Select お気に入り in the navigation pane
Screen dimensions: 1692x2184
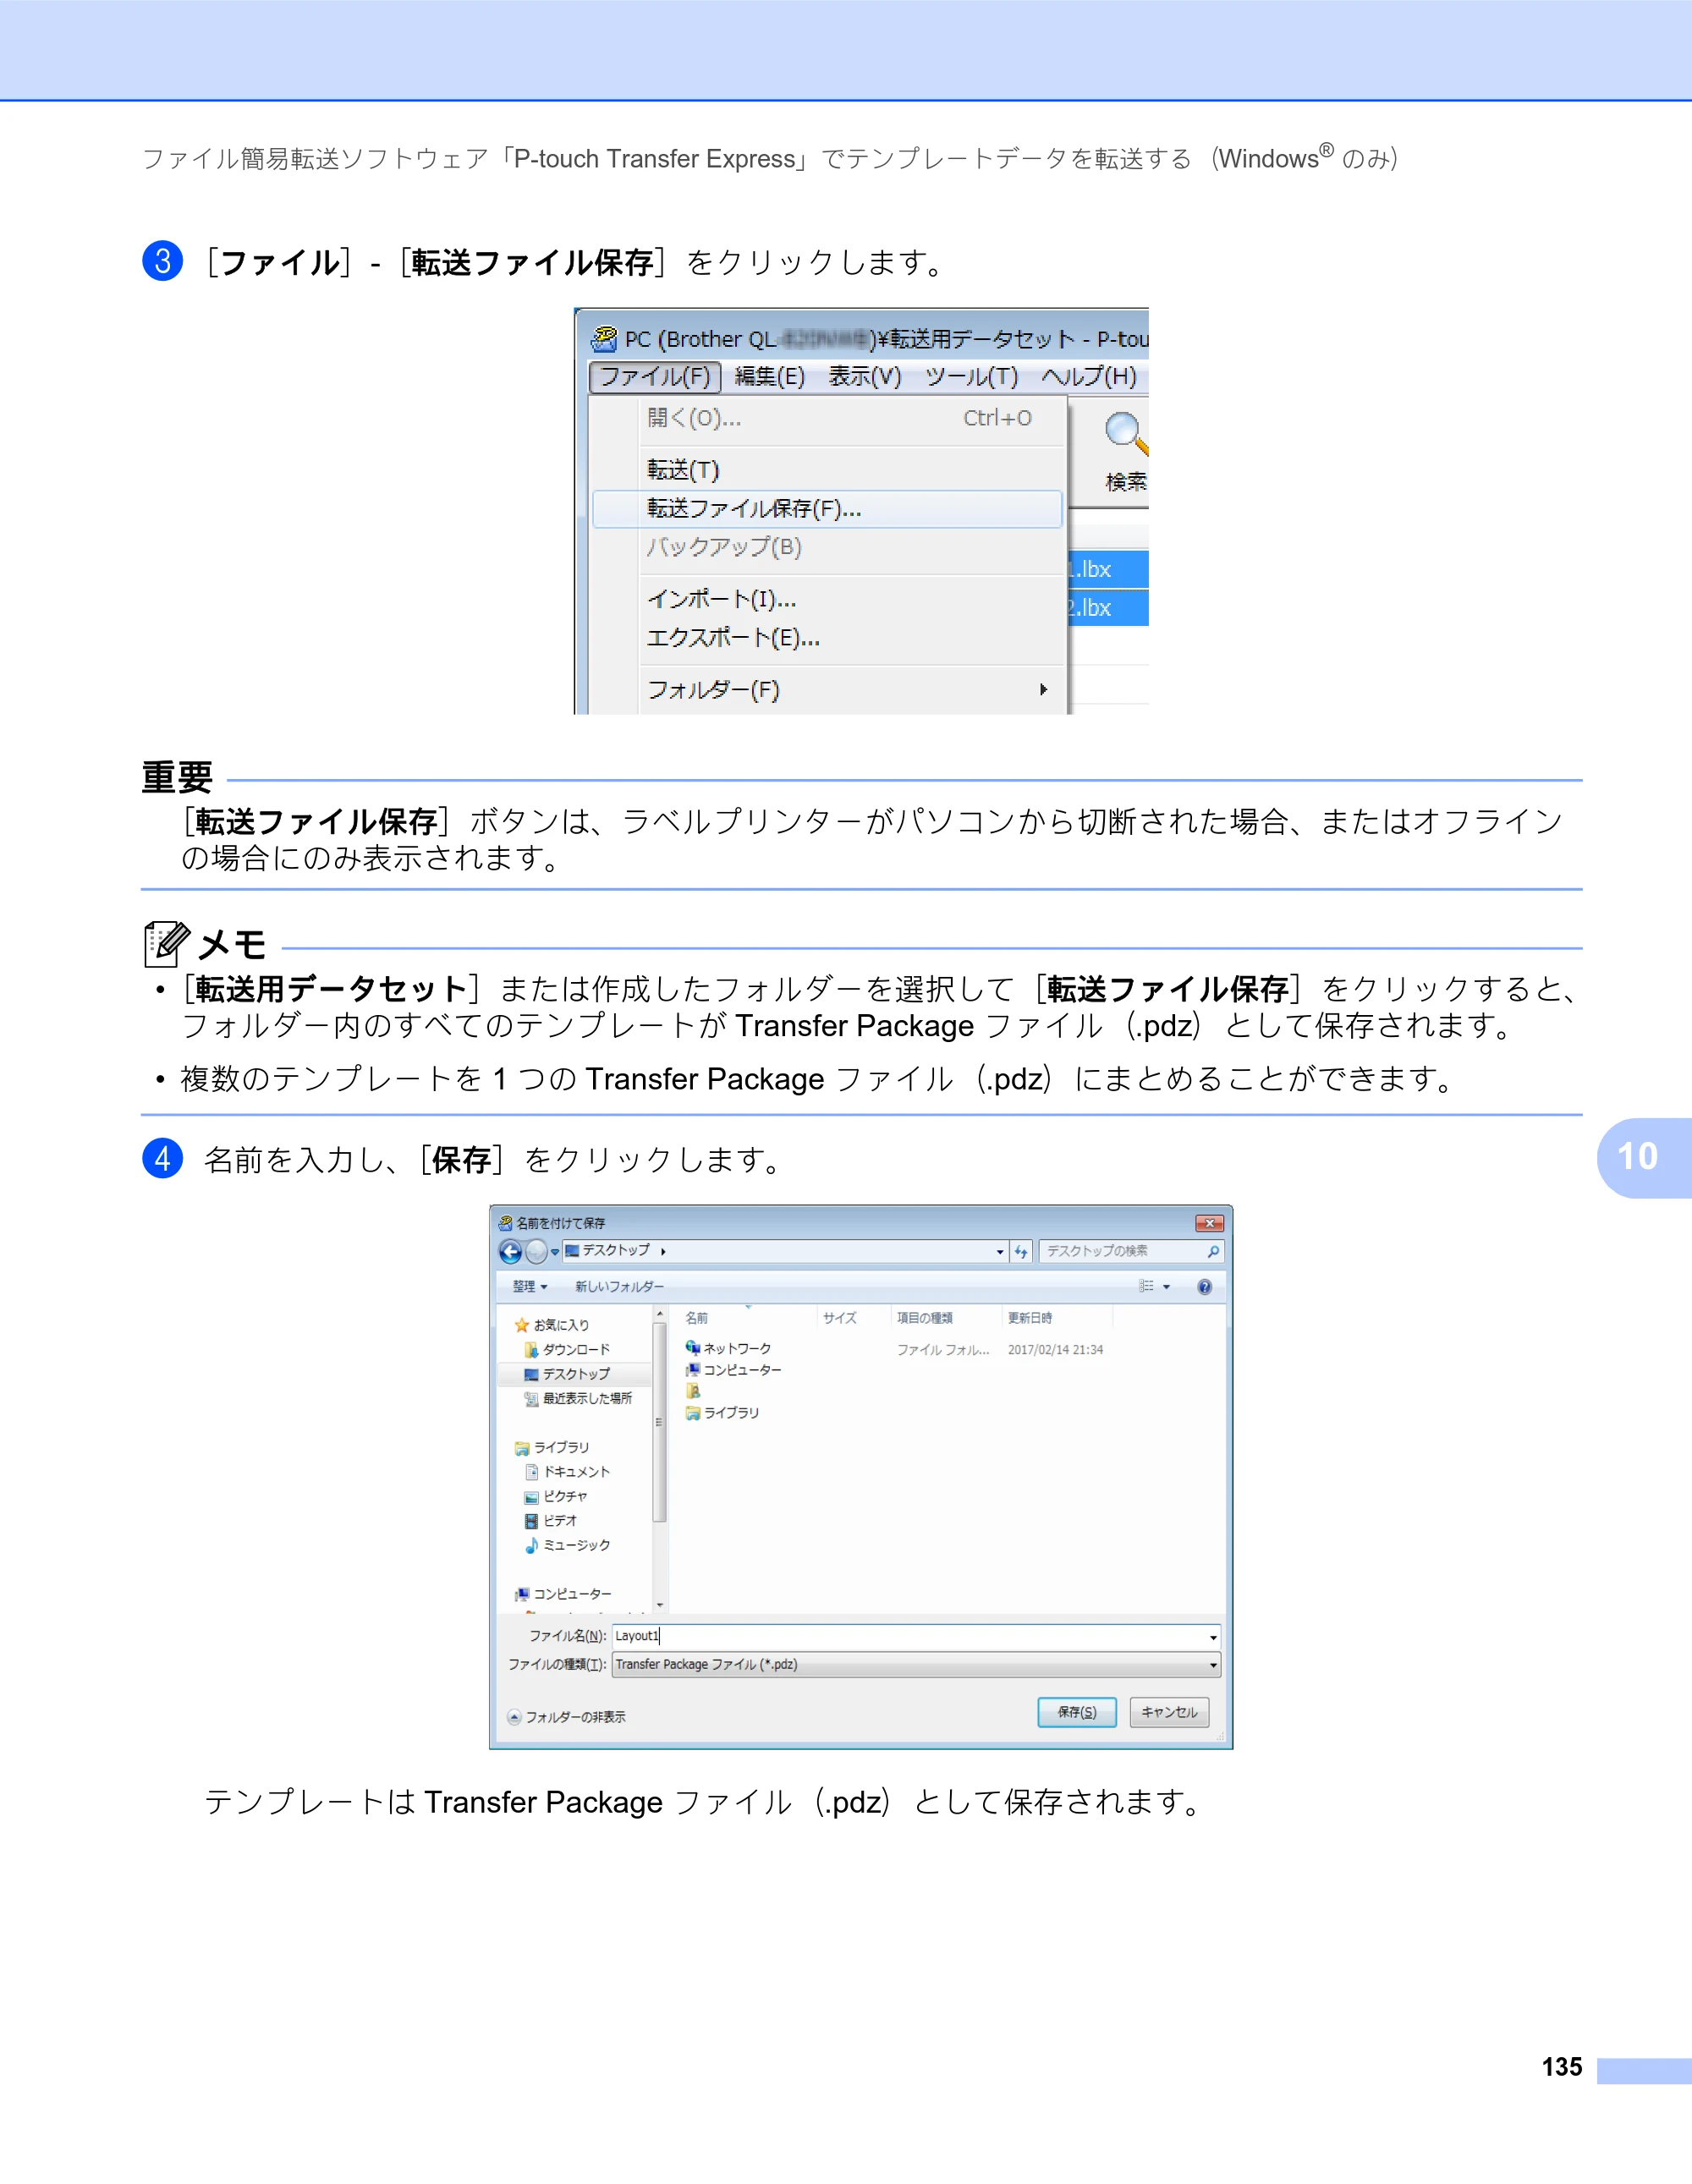pyautogui.click(x=552, y=1325)
